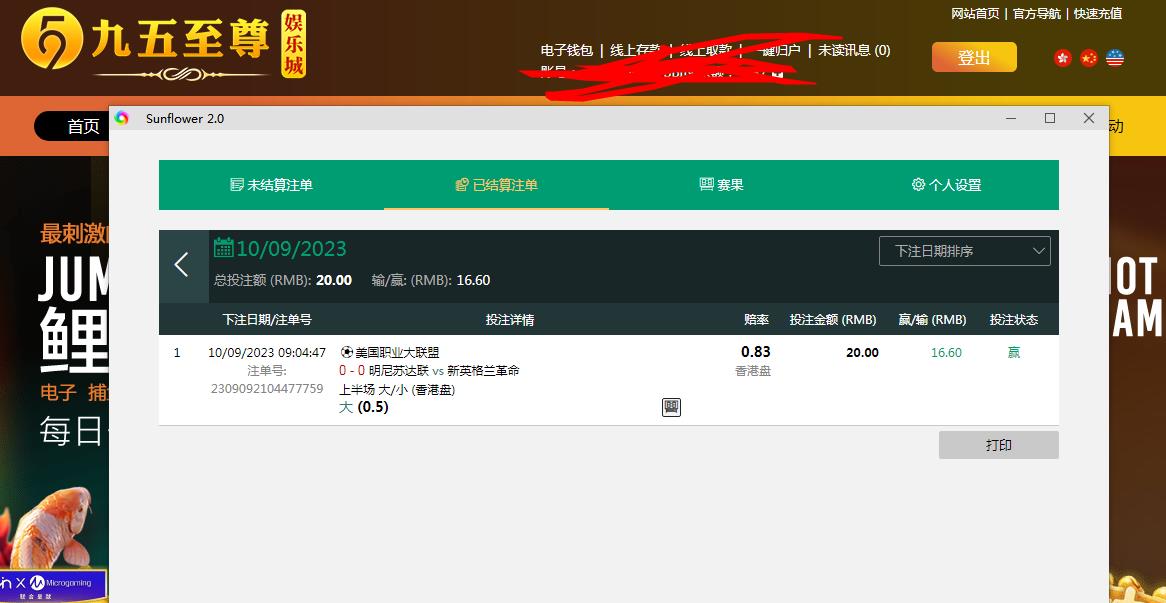This screenshot has height=603, width=1166.
Task: Click the 上半场 大/小 (香港盘) bet type
Action: (397, 389)
